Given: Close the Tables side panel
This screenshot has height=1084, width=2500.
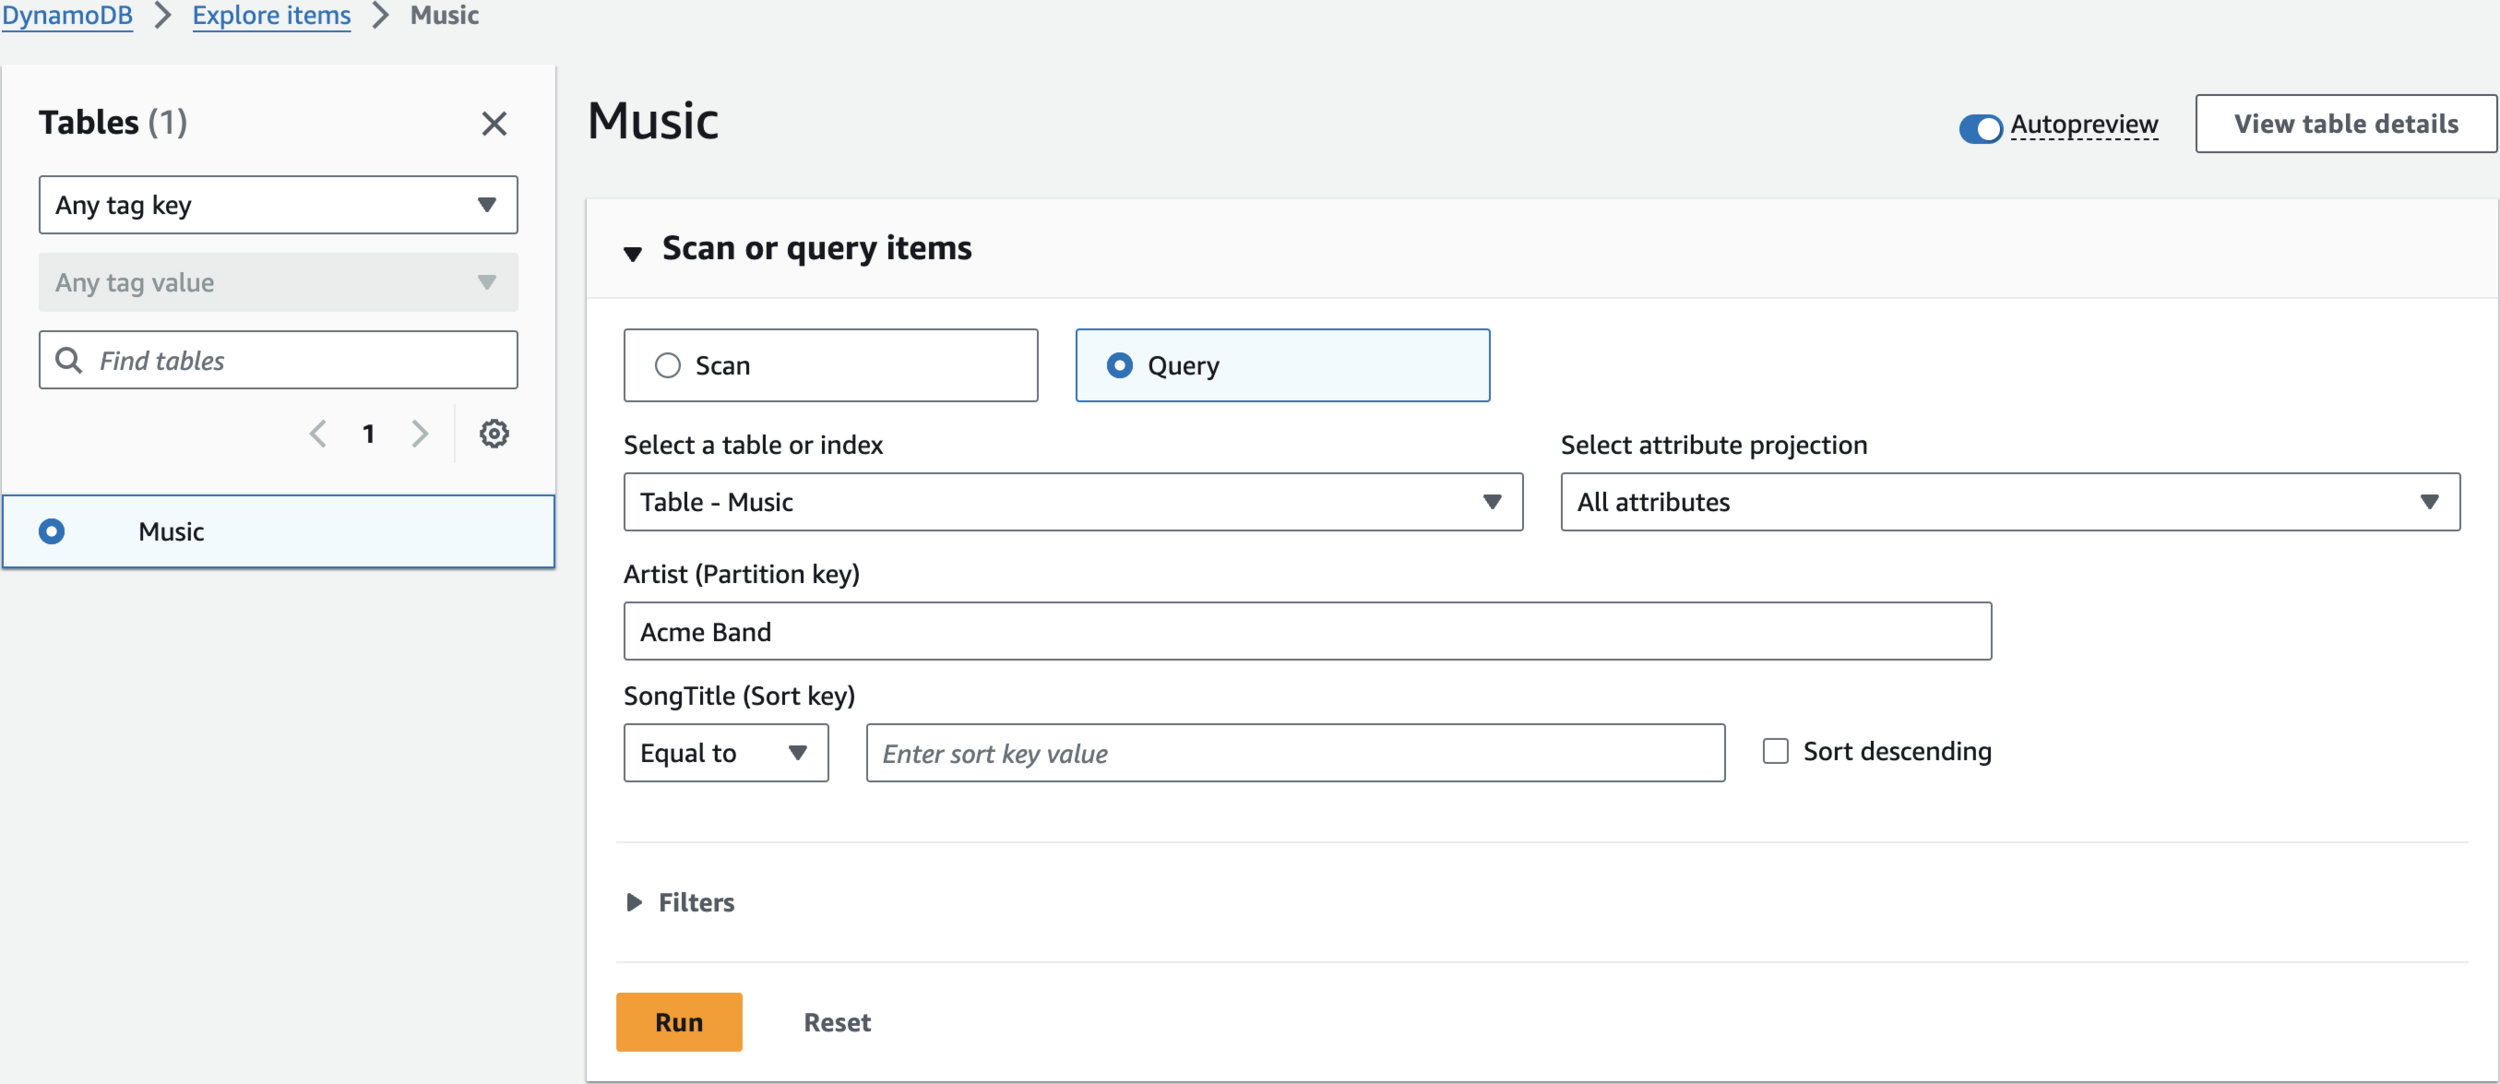Looking at the screenshot, I should (494, 124).
